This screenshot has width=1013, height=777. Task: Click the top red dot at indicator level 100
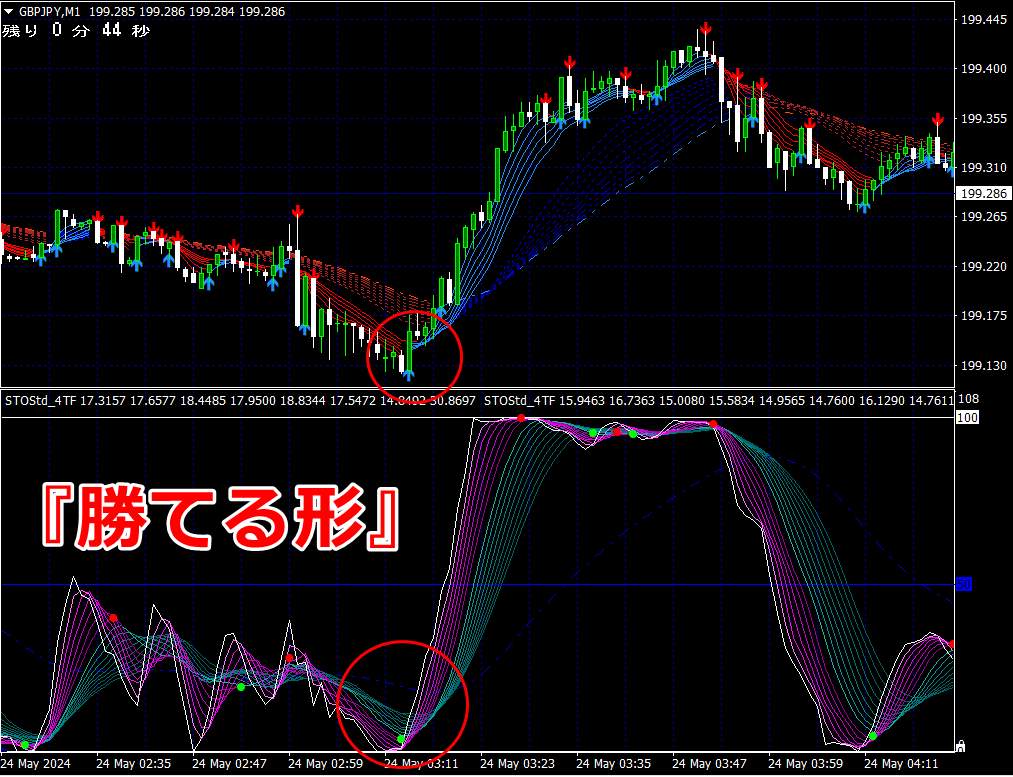pos(521,419)
